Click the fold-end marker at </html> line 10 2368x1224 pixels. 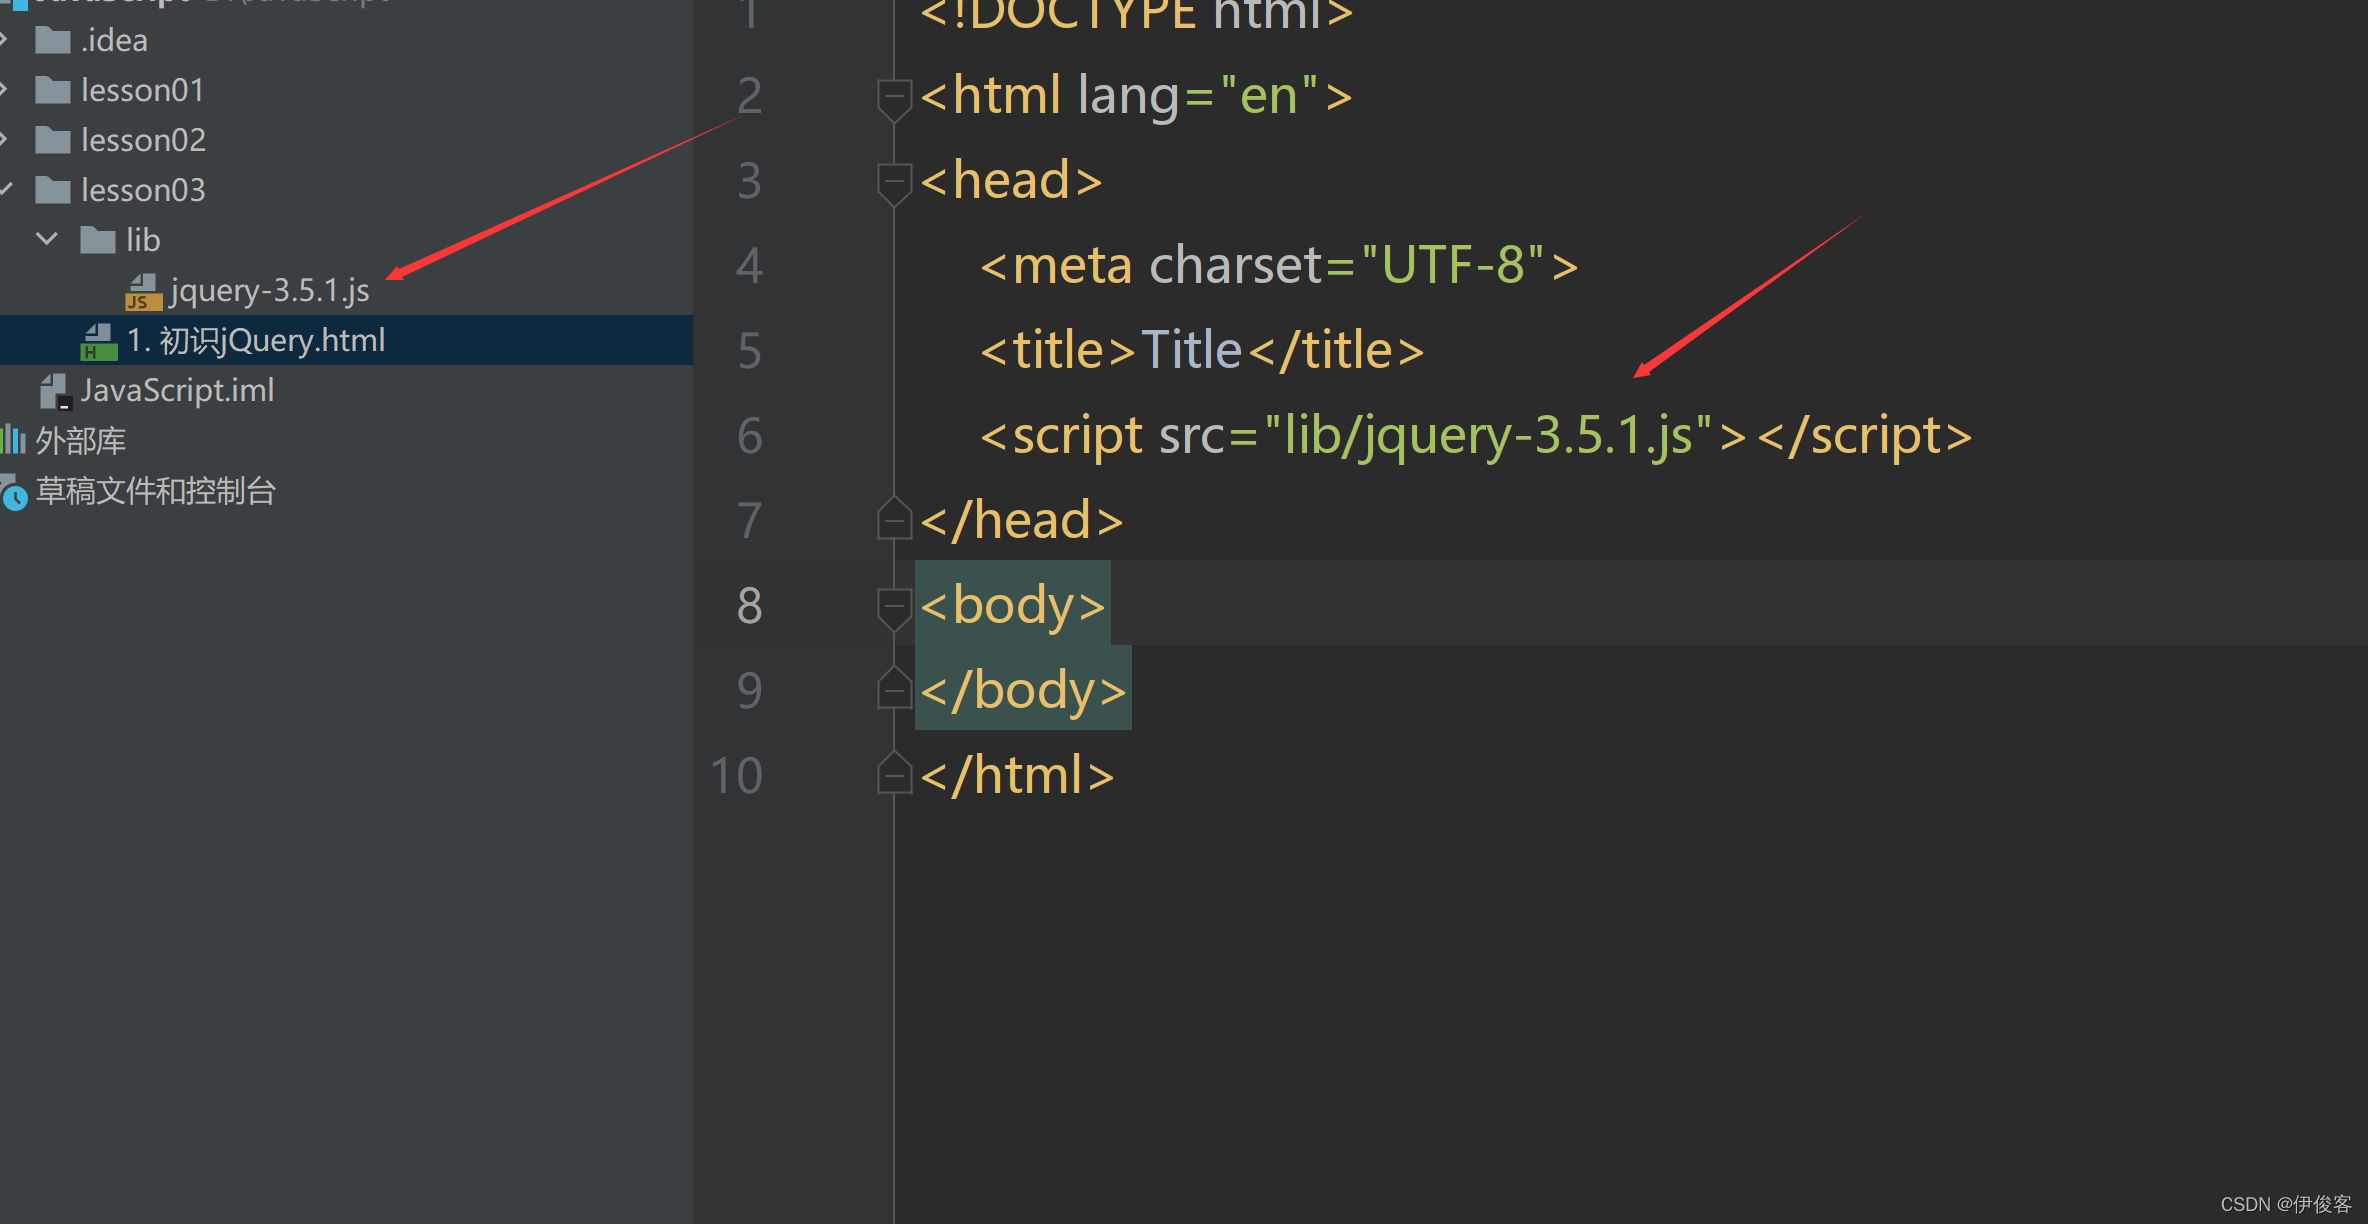click(x=894, y=773)
